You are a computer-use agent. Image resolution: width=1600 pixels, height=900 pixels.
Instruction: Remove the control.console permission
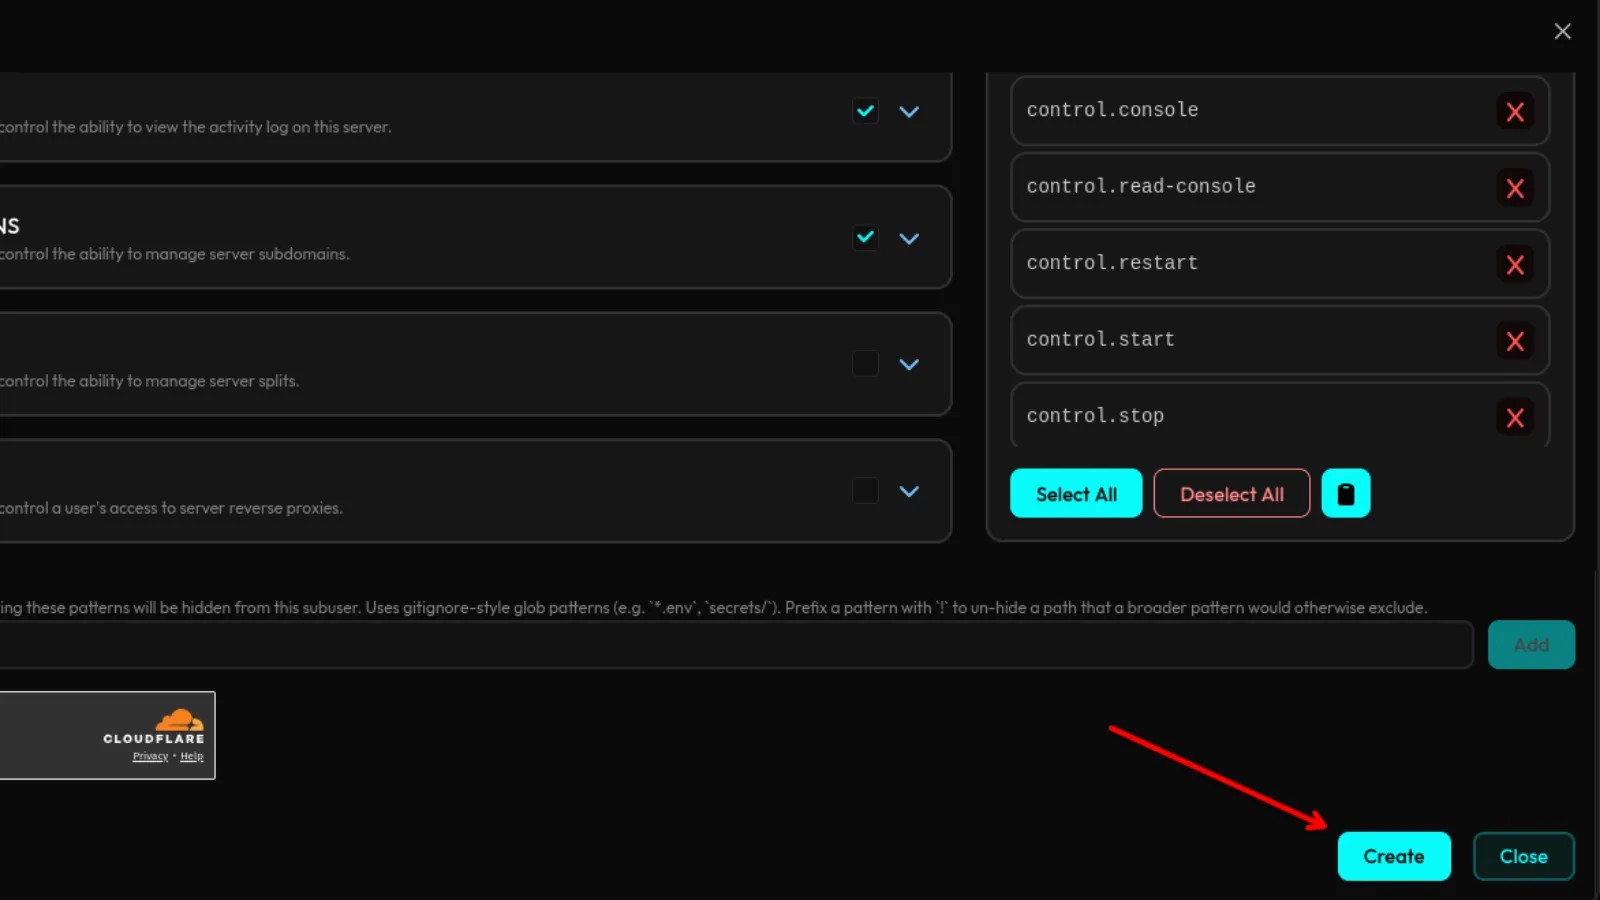pos(1515,111)
